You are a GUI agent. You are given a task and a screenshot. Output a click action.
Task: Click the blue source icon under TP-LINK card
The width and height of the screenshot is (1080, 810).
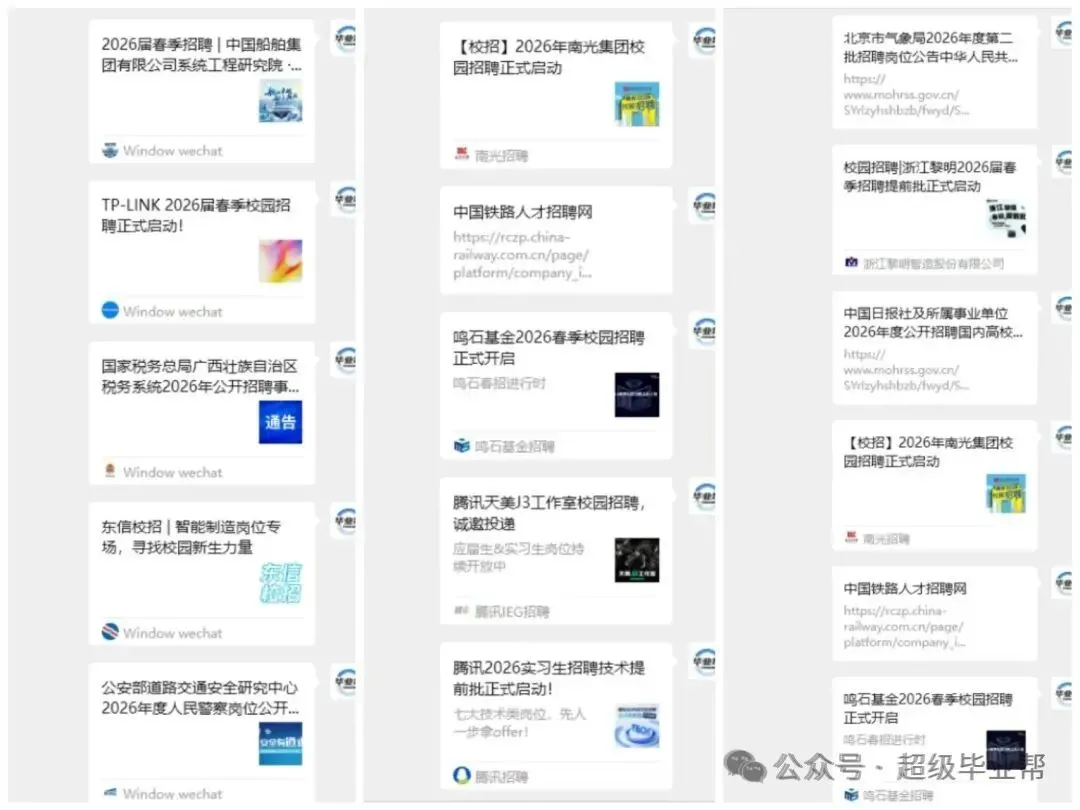110,311
